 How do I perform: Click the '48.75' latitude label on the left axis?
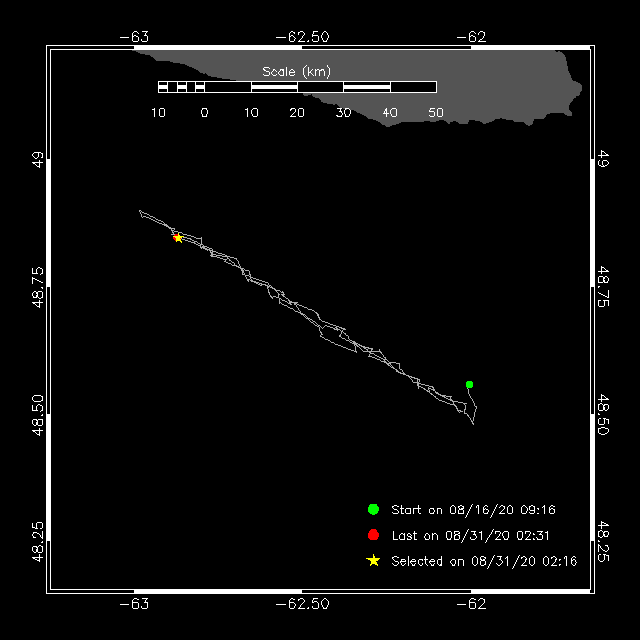point(37,287)
